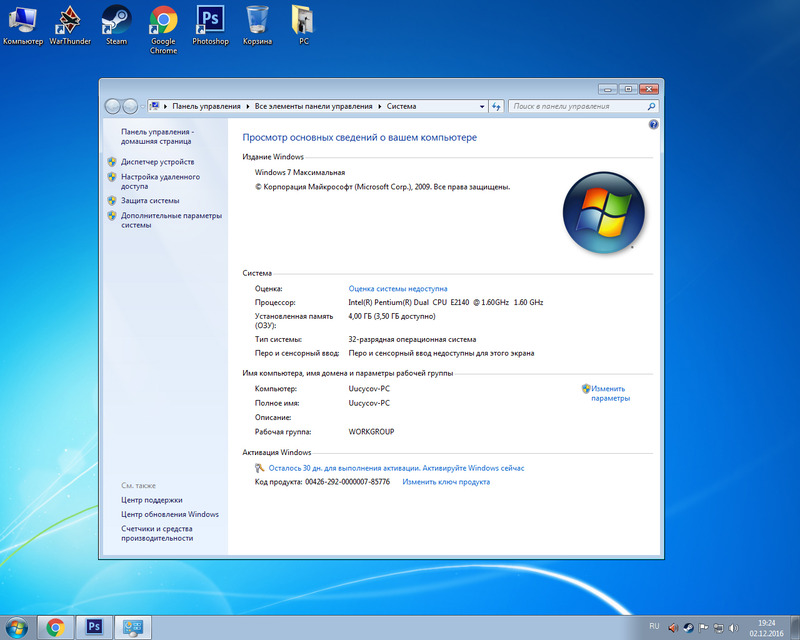The image size is (800, 640).
Task: Click the blue help question mark icon
Action: tap(653, 125)
